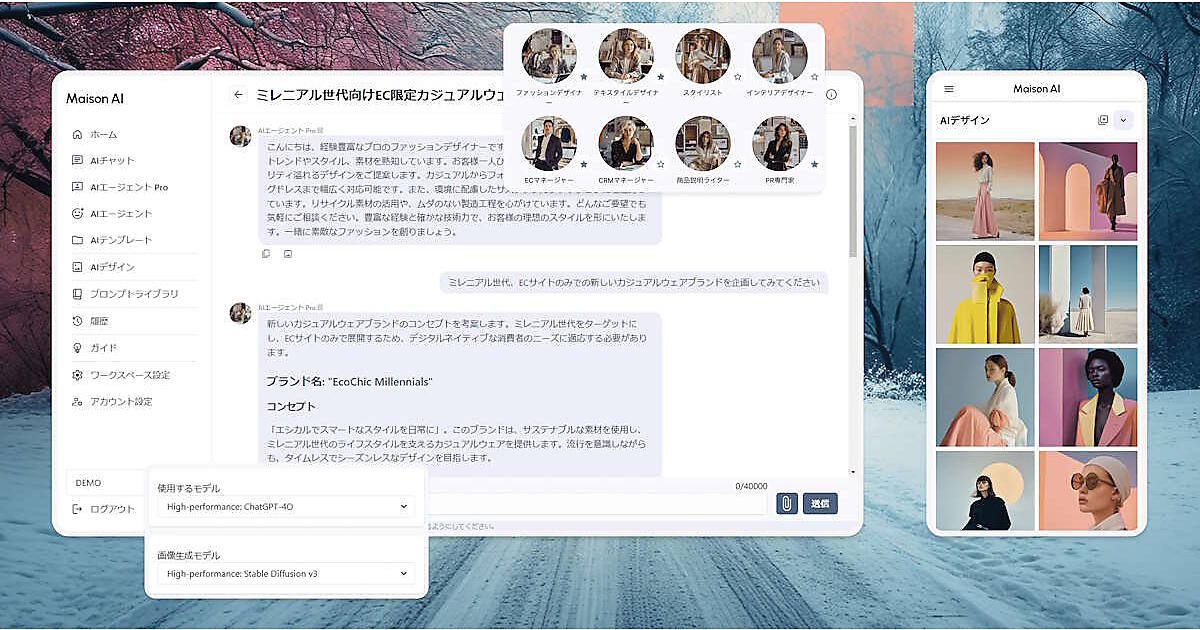
Task: Go to プロンプトライブラリ in sidebar
Action: click(x=133, y=294)
